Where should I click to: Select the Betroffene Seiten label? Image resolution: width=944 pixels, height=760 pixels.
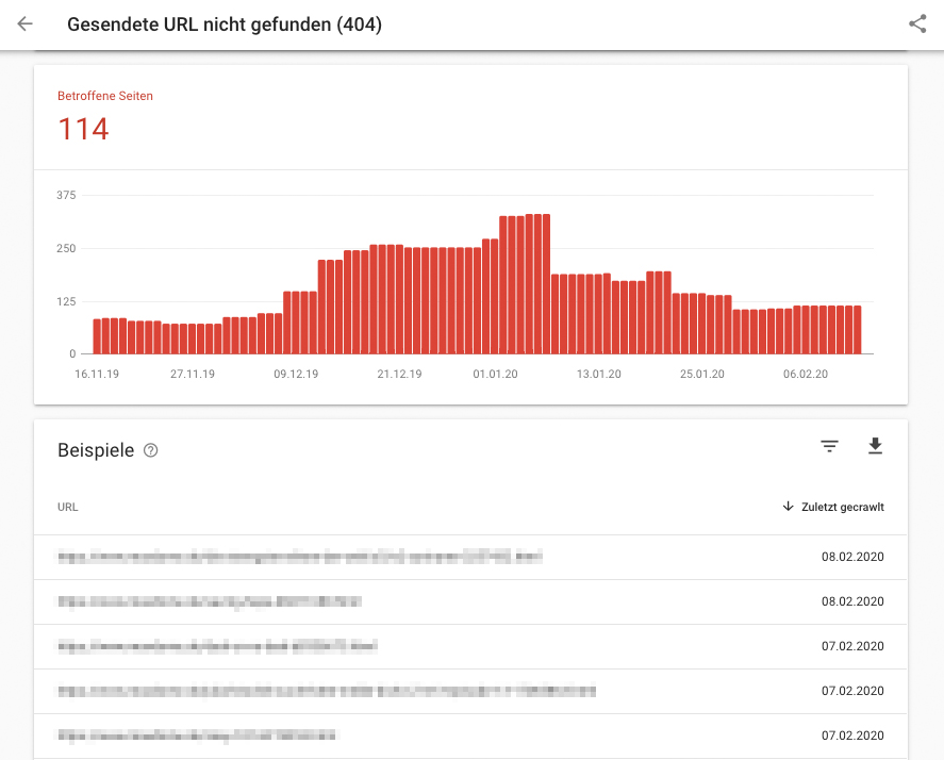pos(105,96)
